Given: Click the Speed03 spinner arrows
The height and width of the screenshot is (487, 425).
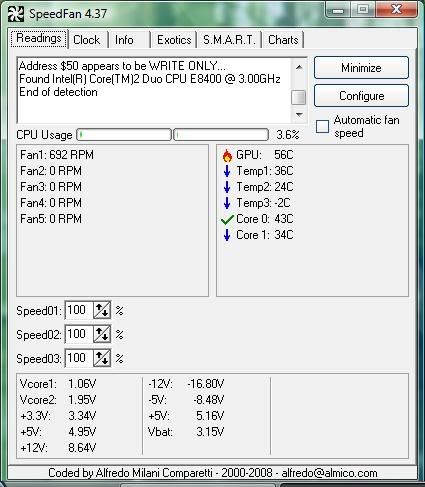Looking at the screenshot, I should [102, 358].
